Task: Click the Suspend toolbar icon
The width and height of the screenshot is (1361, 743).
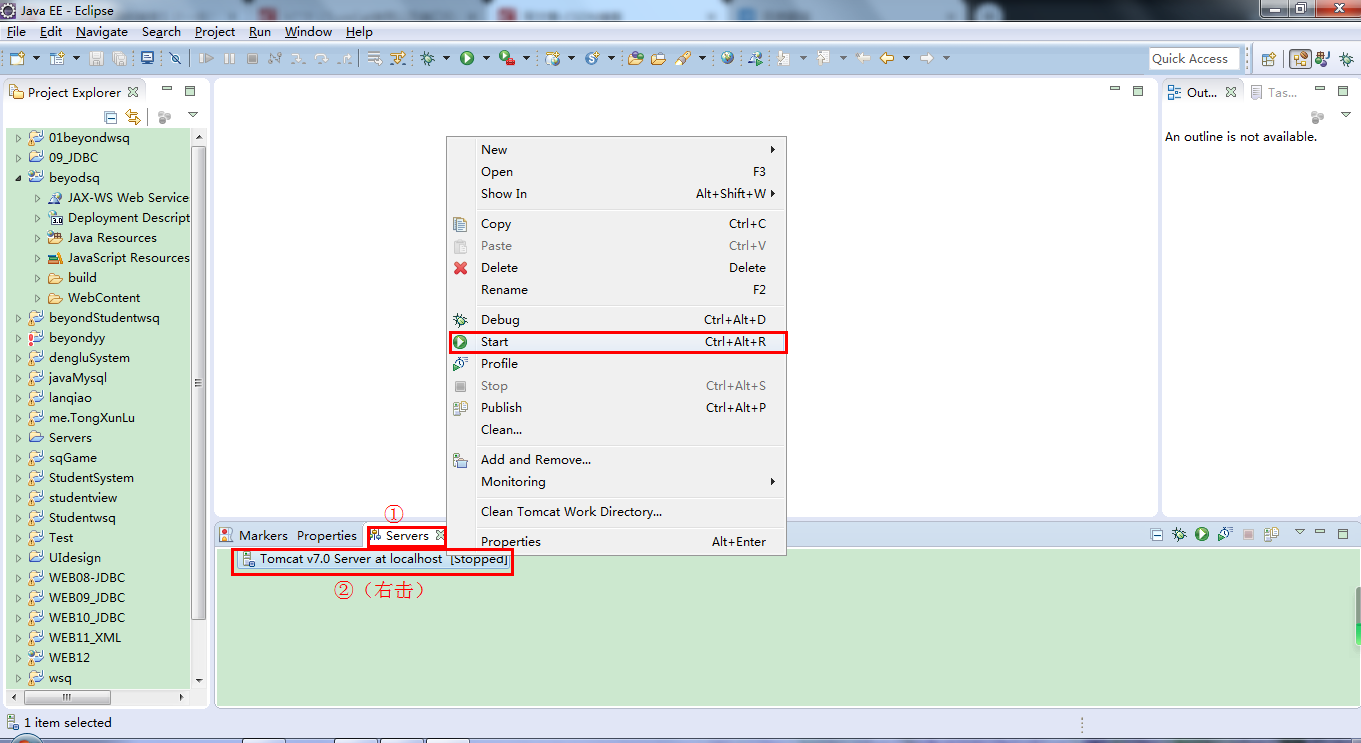Action: click(x=229, y=58)
